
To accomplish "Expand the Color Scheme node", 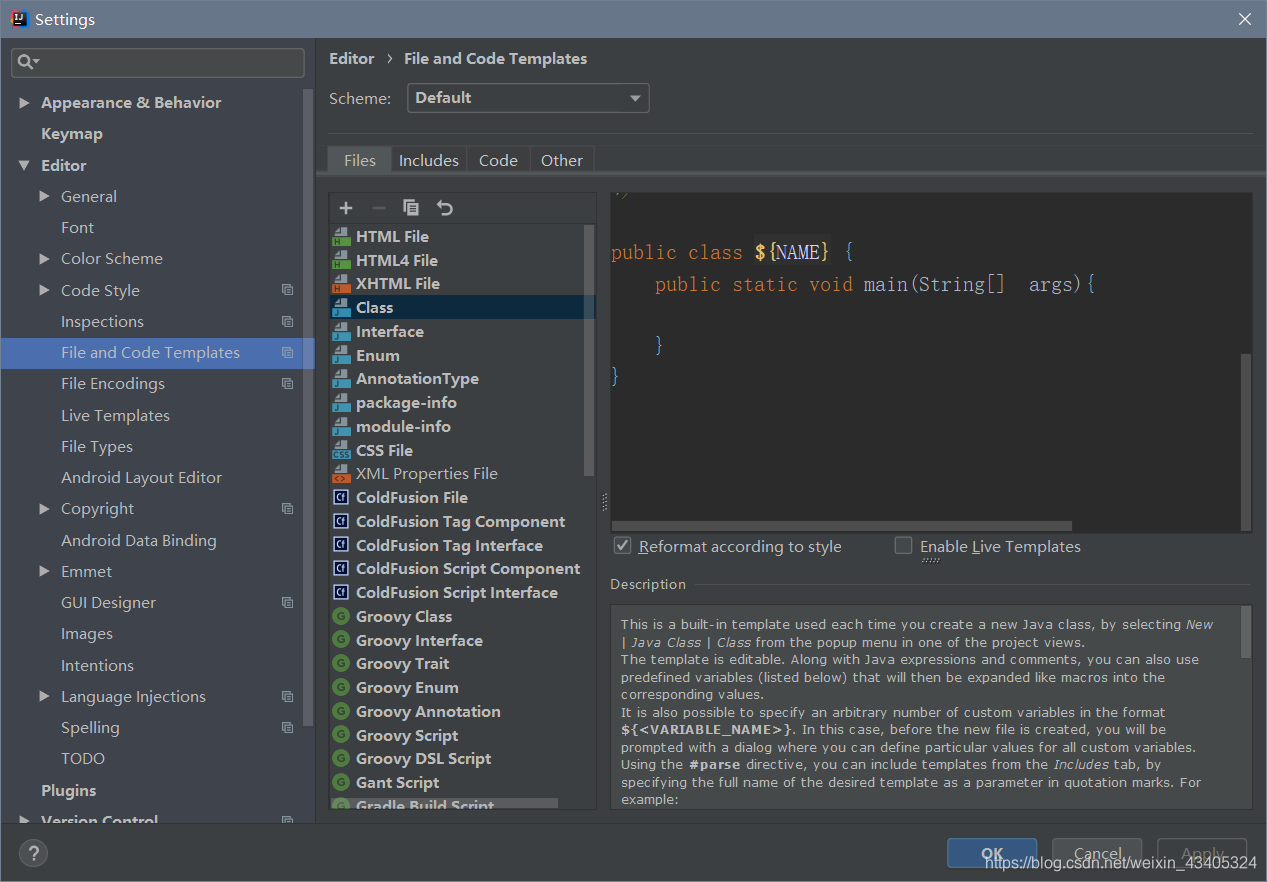I will 44,259.
